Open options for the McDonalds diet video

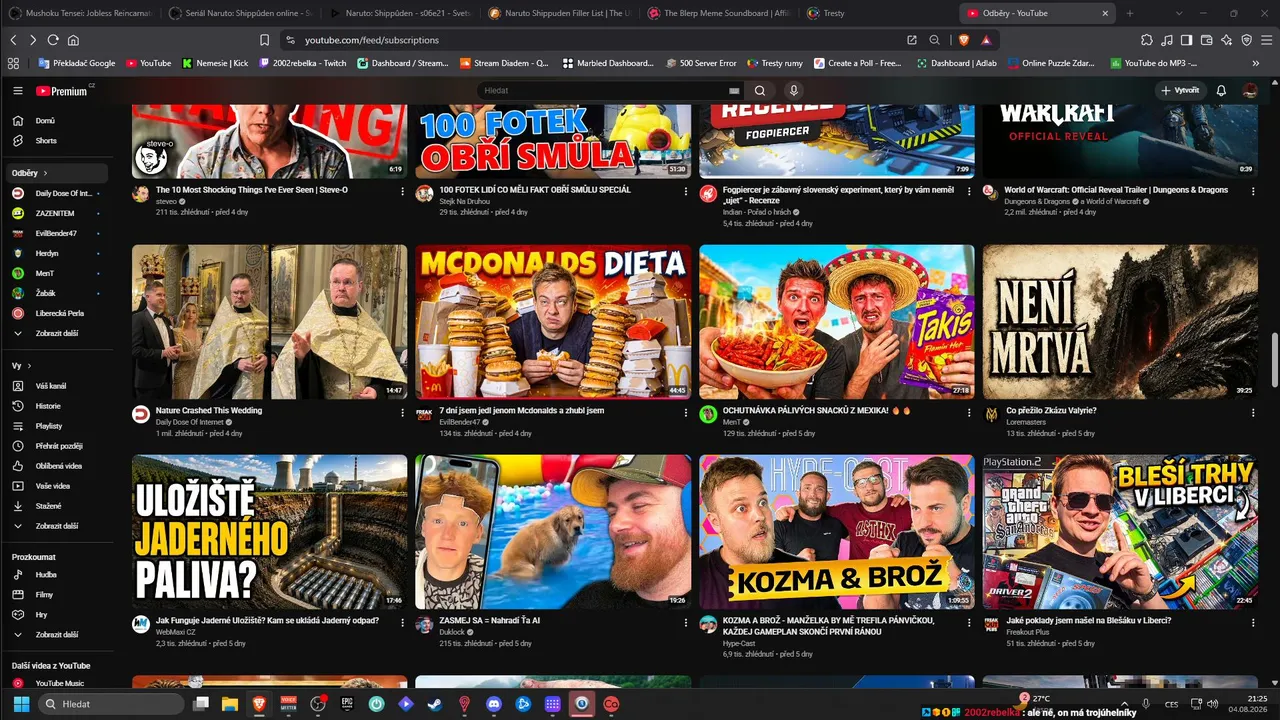(x=685, y=411)
